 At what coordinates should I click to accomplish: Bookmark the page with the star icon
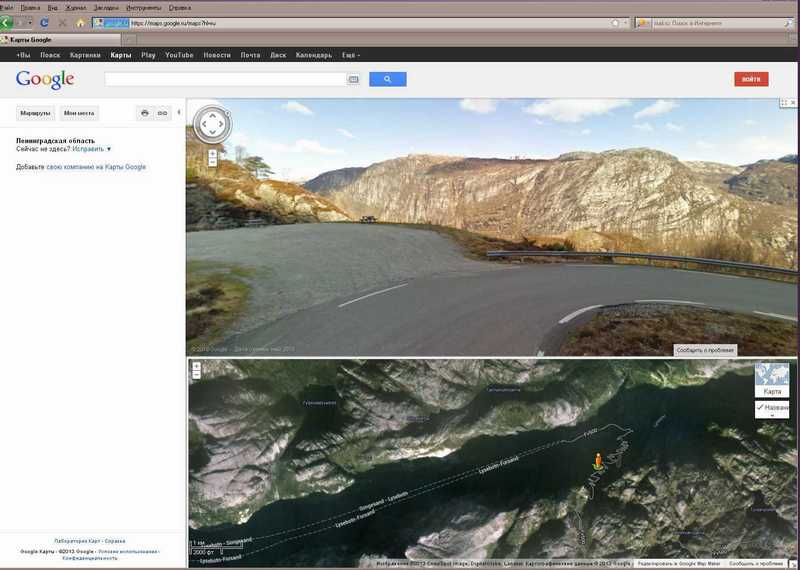click(615, 22)
